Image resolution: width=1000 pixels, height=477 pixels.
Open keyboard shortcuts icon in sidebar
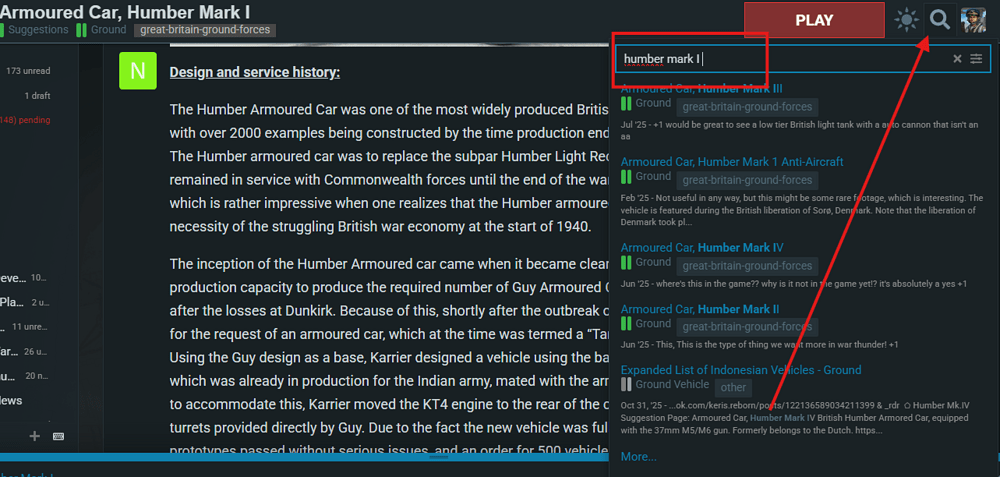point(58,437)
